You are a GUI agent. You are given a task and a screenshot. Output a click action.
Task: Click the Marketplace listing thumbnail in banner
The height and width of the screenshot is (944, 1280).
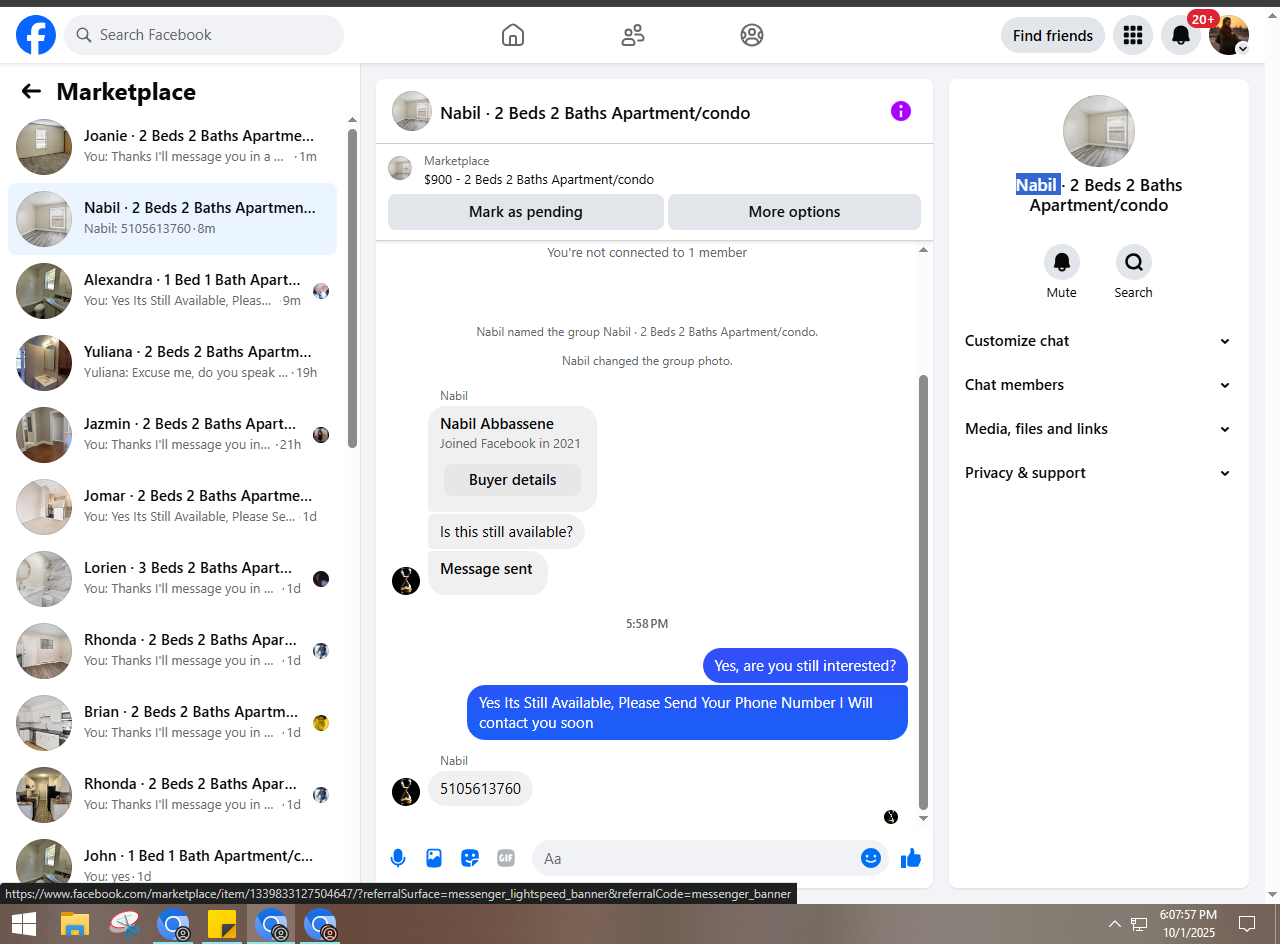coord(400,168)
